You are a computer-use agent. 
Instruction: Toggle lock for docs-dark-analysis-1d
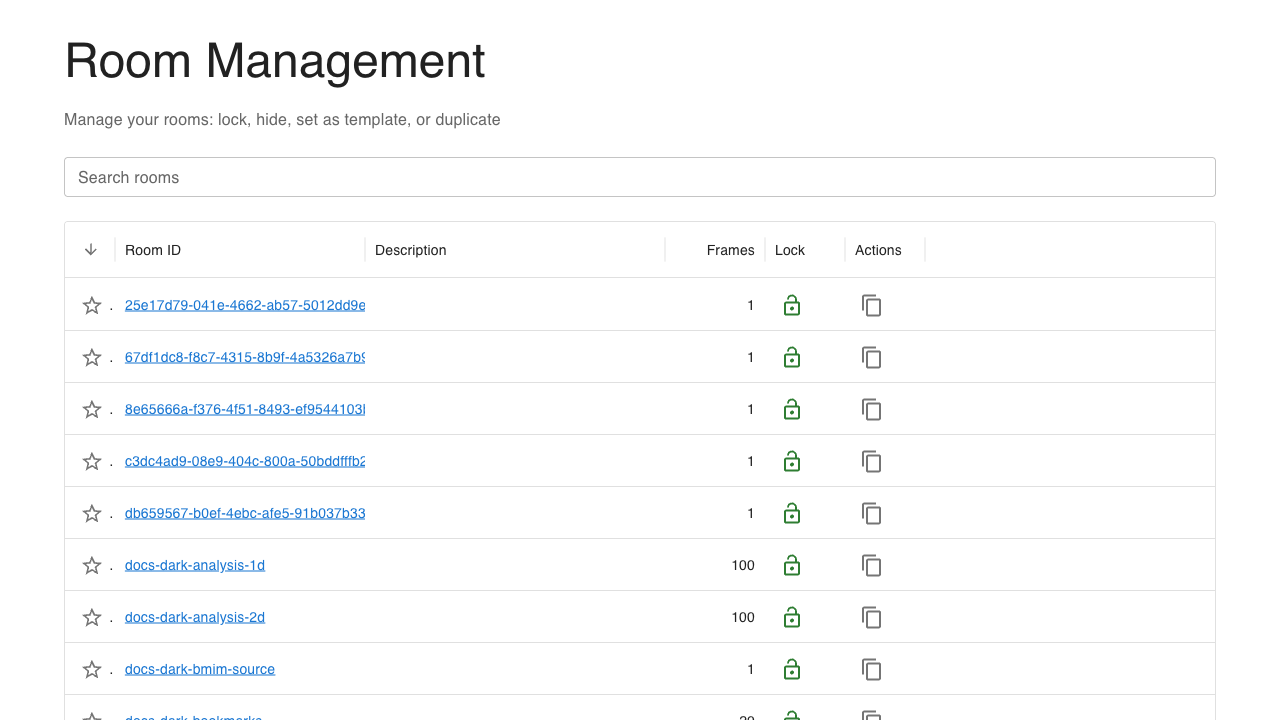click(x=792, y=565)
